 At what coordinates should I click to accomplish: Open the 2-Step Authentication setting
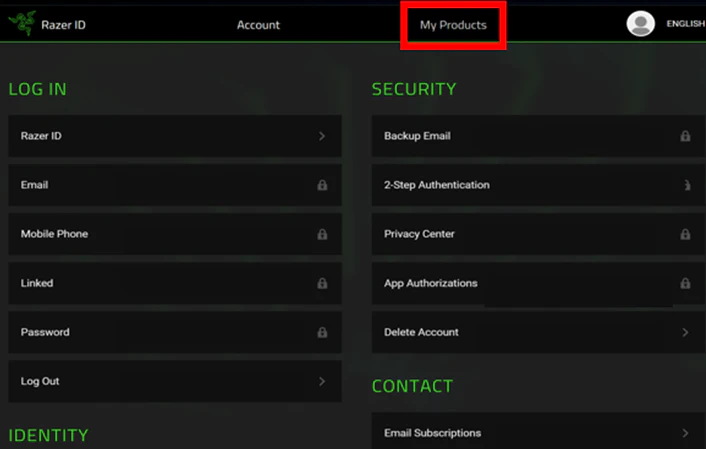click(x=500, y=185)
